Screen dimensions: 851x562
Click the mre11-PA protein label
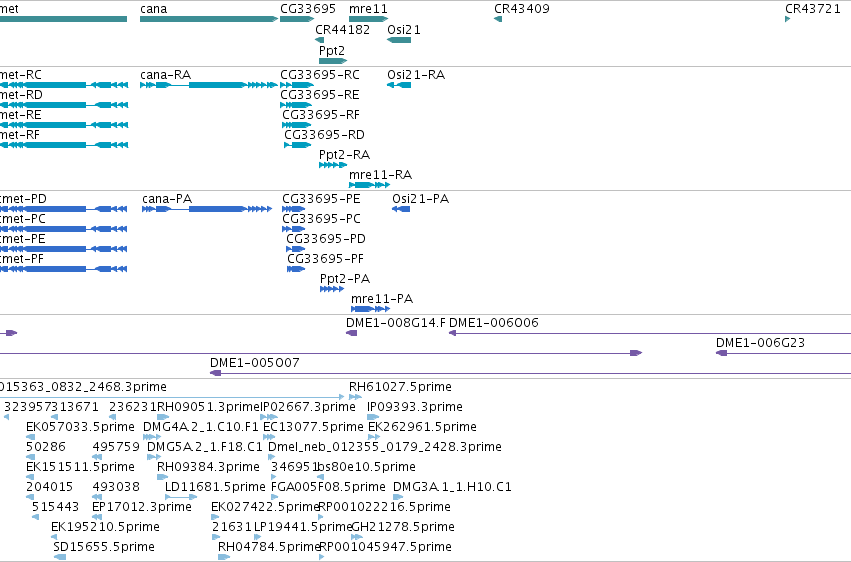(382, 299)
